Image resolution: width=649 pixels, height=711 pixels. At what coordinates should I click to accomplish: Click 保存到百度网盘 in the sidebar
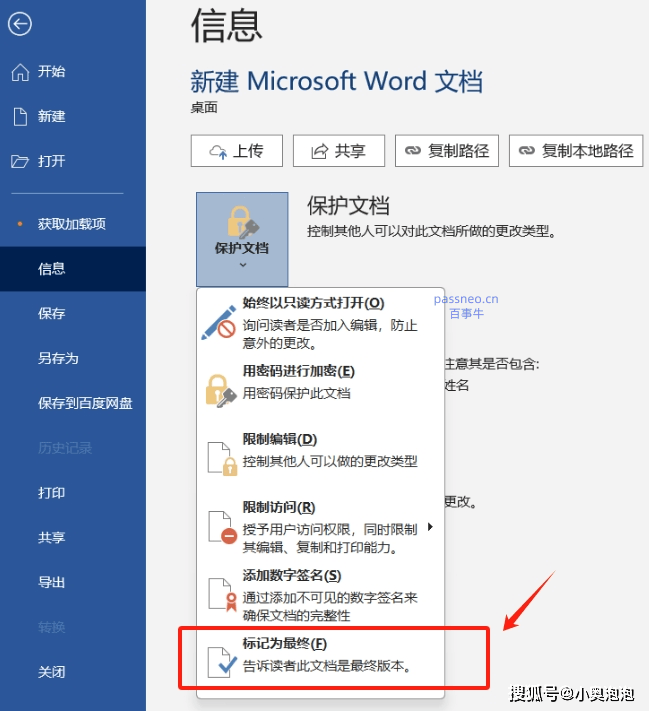point(73,403)
